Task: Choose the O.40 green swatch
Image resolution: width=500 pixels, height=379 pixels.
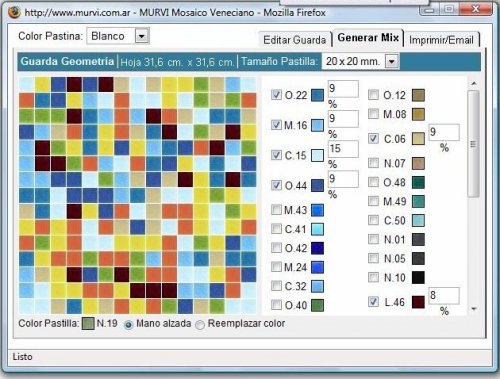Action: [317, 305]
